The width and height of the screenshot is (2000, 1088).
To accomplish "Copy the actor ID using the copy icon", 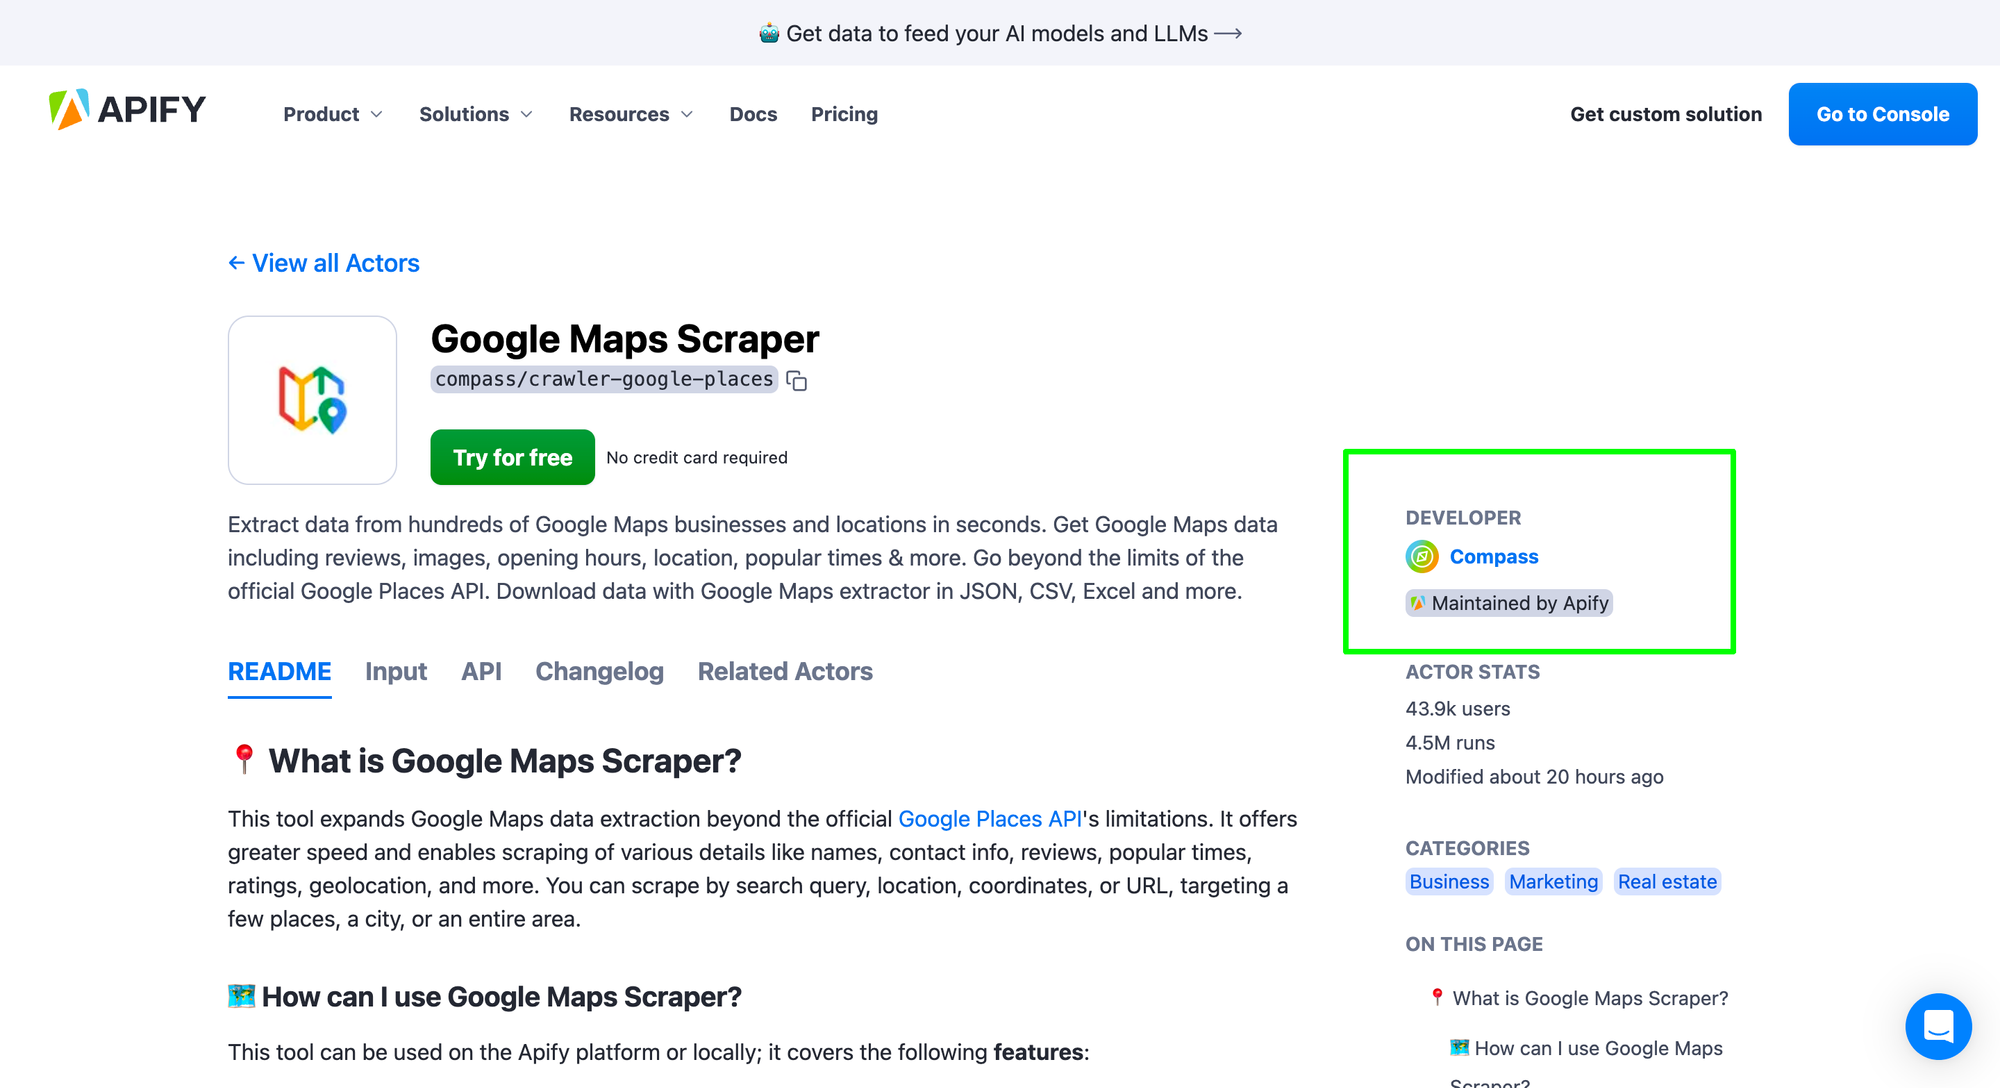I will pos(796,380).
